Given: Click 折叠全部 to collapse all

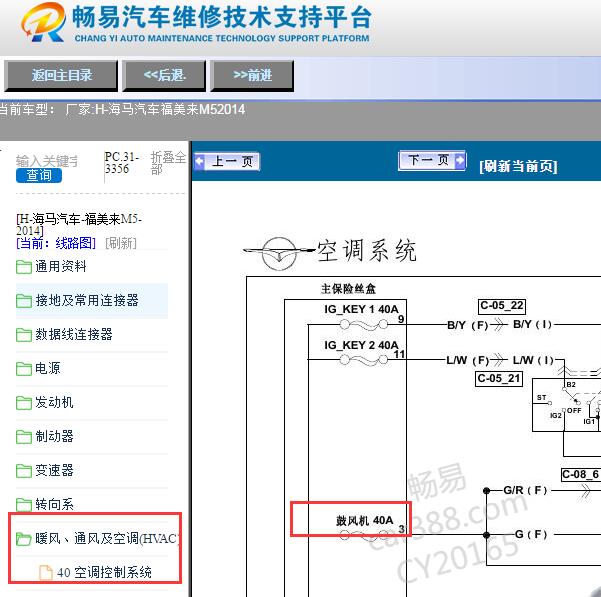Looking at the screenshot, I should (x=168, y=162).
